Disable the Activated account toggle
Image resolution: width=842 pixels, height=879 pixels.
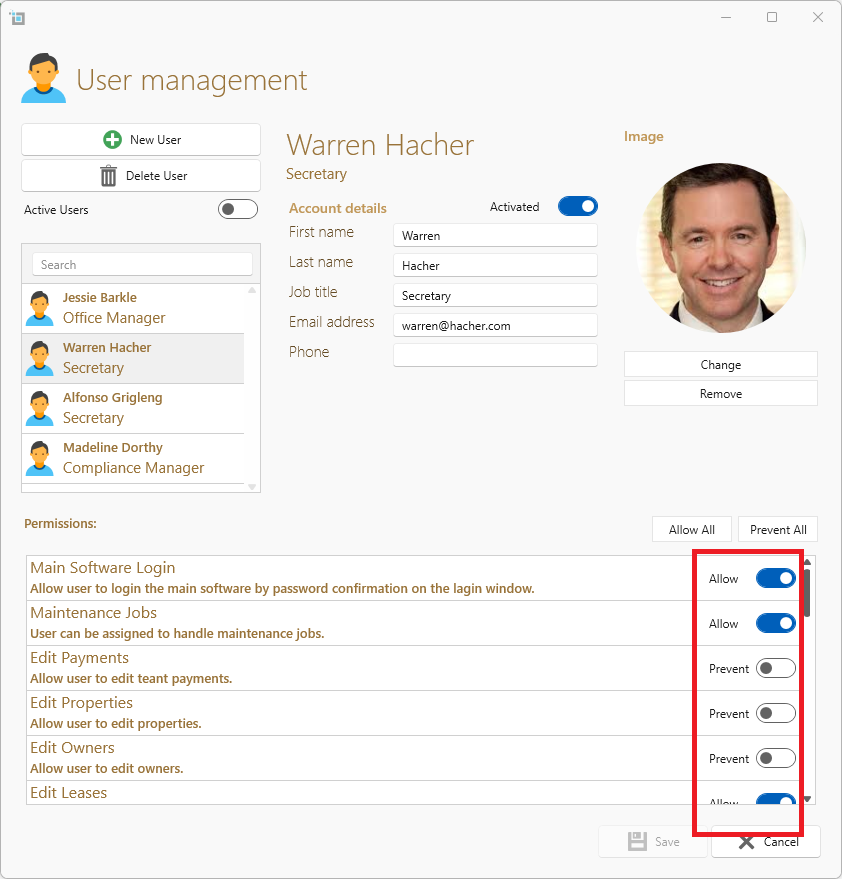point(577,207)
